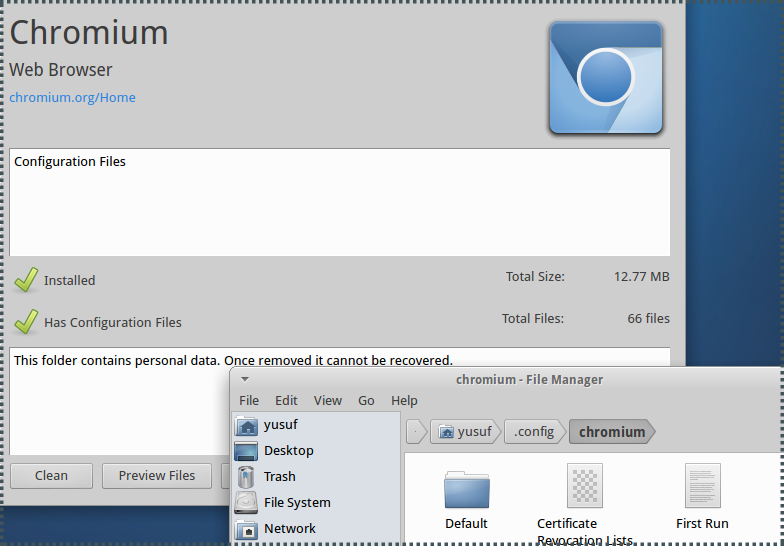Screen dimensions: 784x546
Task: Click the chromium path bar button
Action: [x=612, y=432]
